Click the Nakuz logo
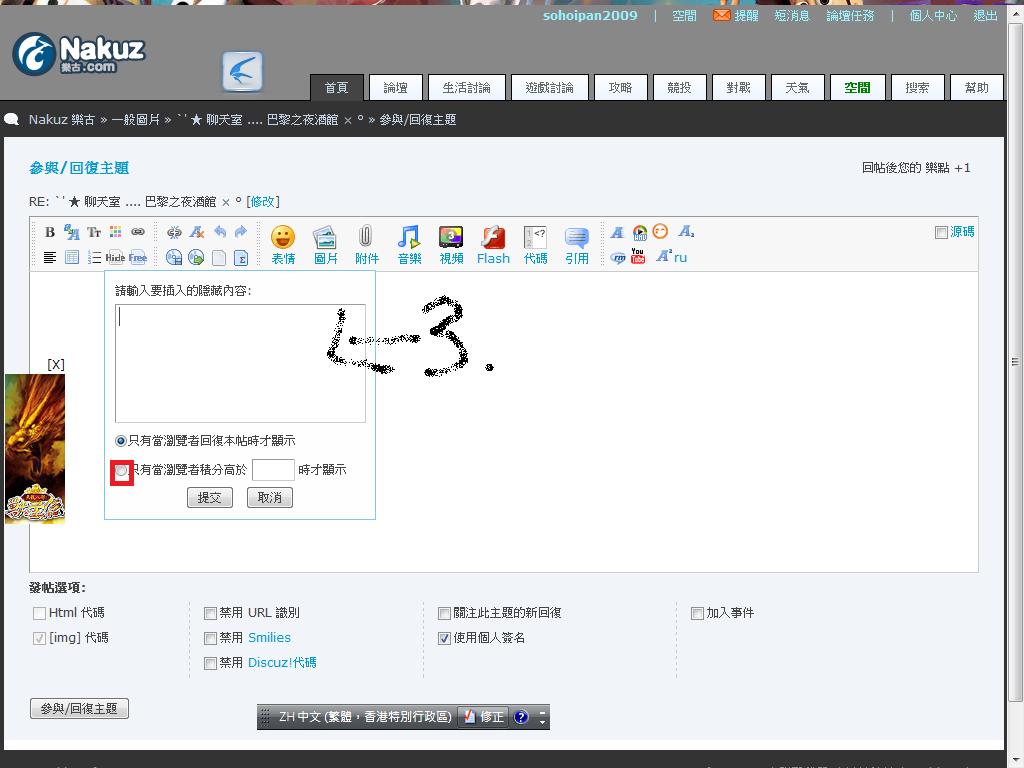The image size is (1024, 768). (x=79, y=54)
